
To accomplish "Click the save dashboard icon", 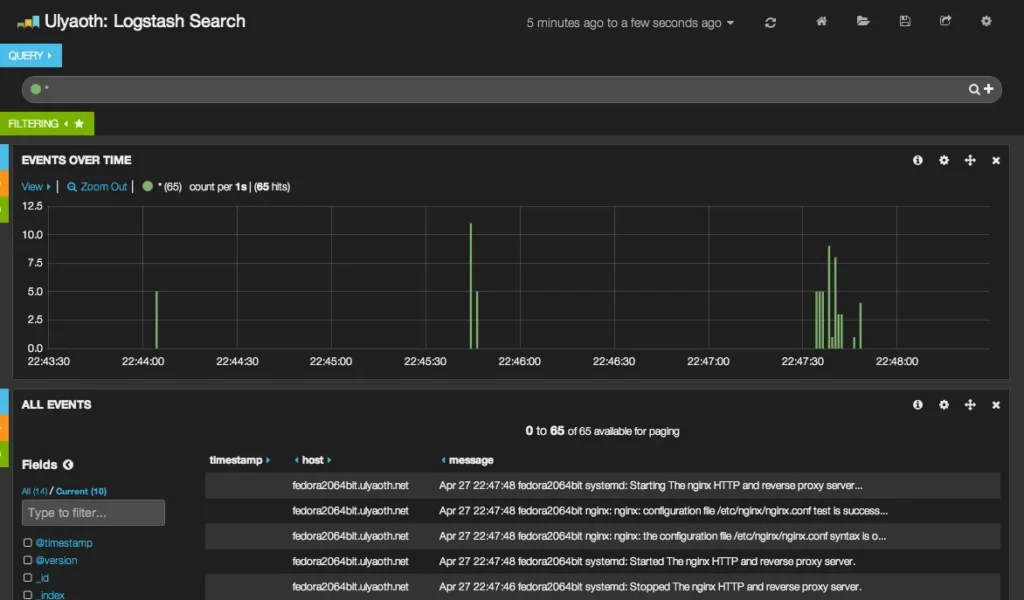I will [x=905, y=21].
